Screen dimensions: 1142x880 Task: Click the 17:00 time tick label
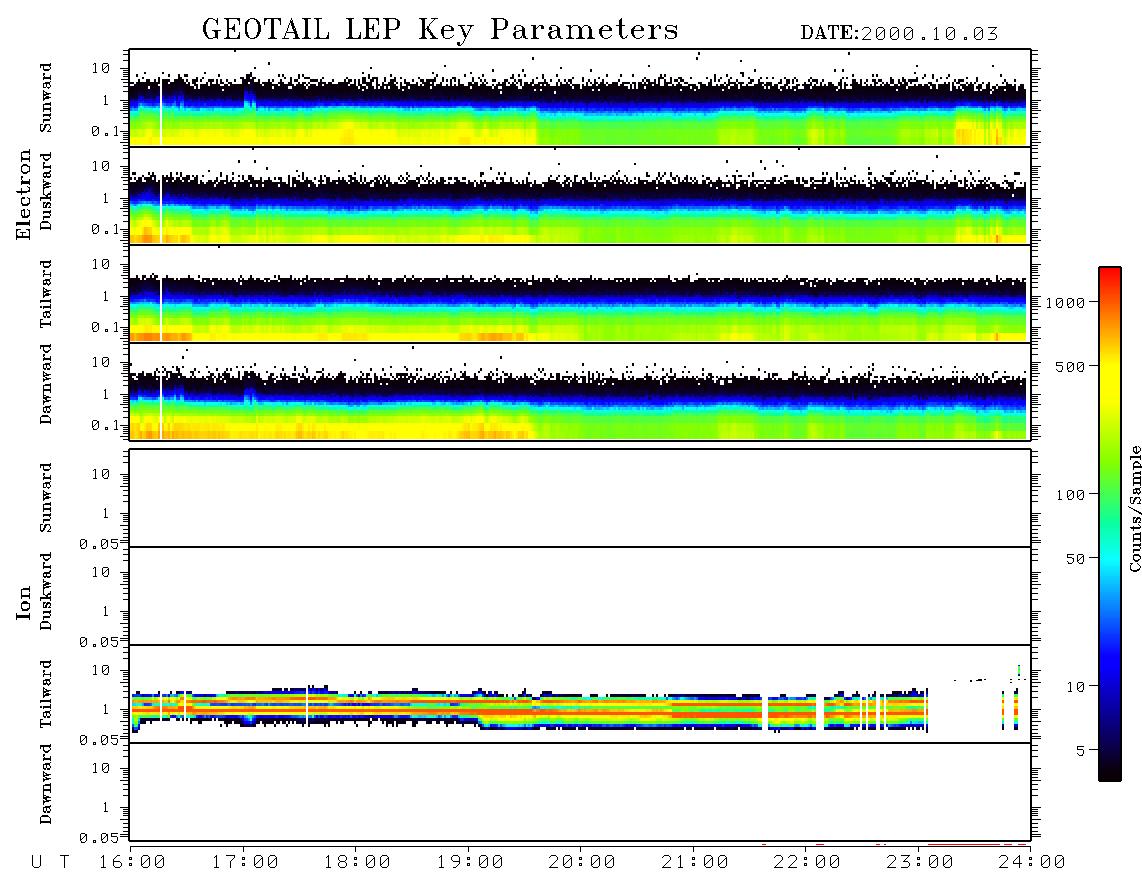(x=245, y=863)
